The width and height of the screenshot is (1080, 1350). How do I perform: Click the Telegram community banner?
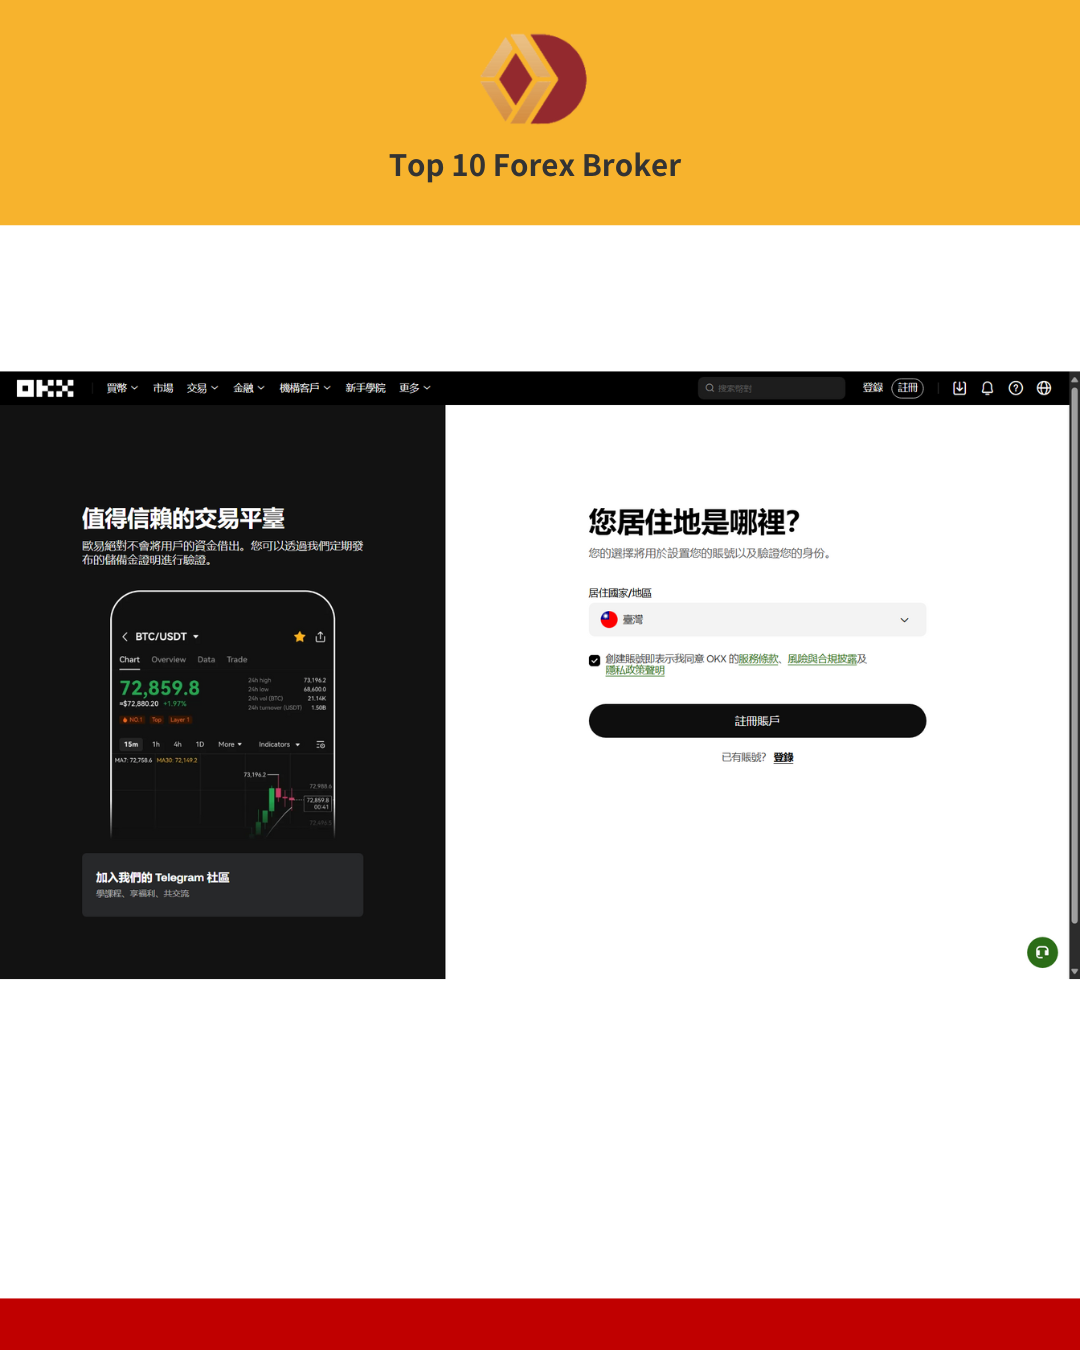222,885
